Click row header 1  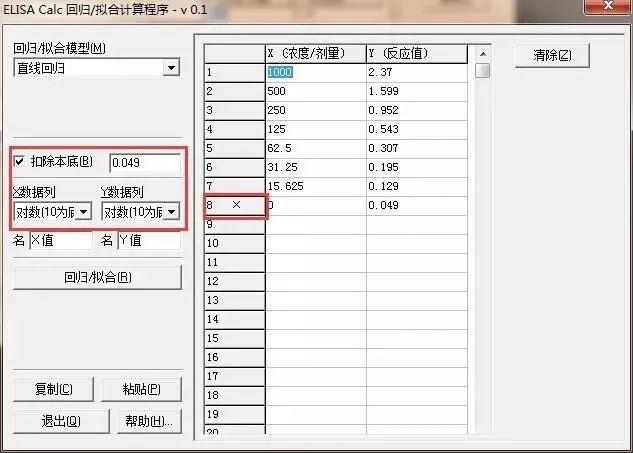click(x=235, y=73)
